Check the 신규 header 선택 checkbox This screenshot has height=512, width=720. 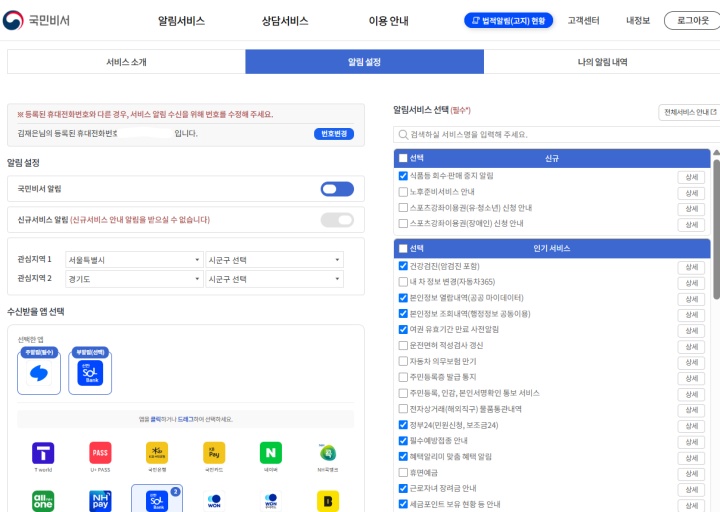[403, 158]
